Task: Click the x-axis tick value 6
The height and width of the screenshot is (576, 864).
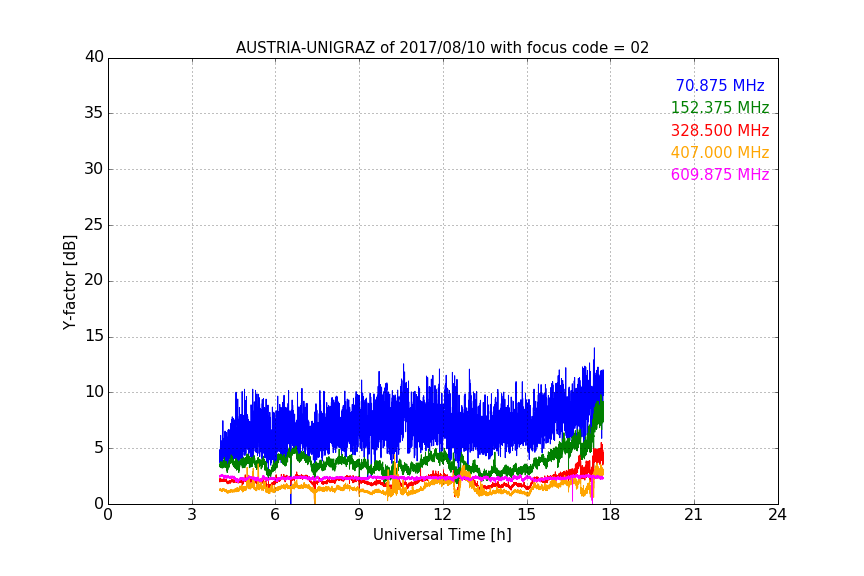Action: [x=276, y=515]
